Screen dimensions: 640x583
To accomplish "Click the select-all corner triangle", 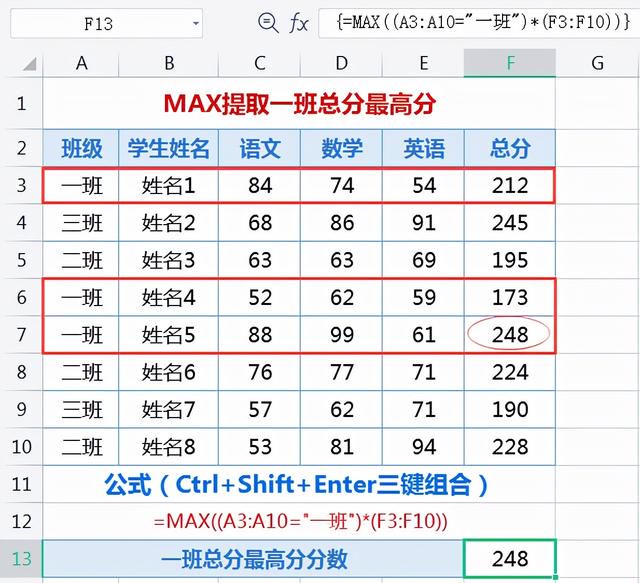I will click(29, 64).
